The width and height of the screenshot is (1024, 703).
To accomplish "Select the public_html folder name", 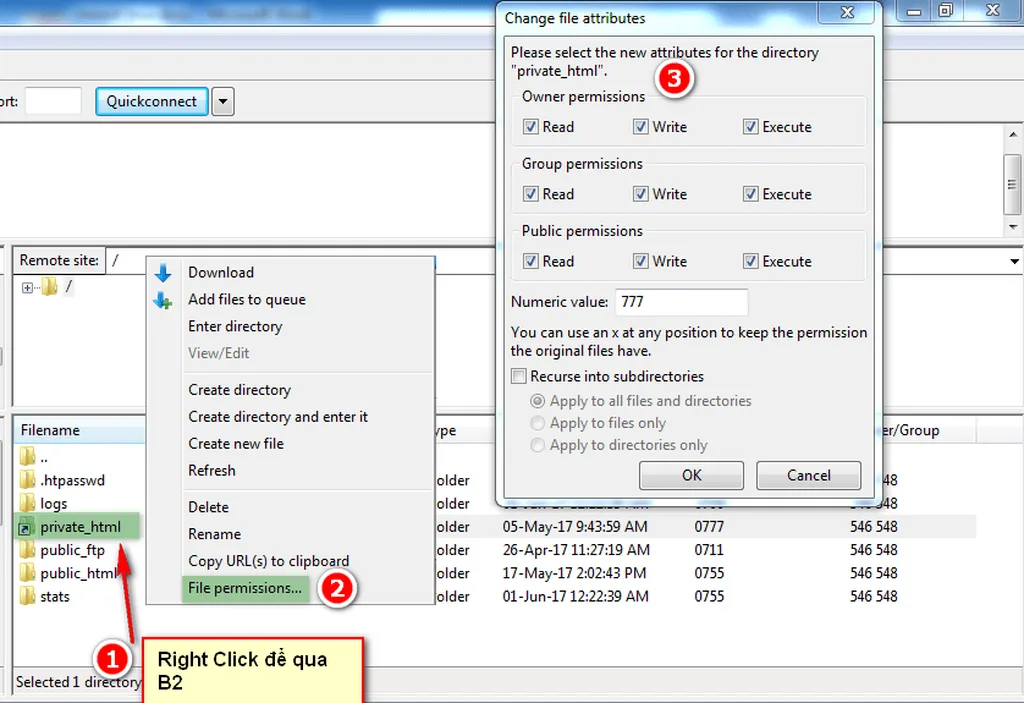I will (78, 573).
